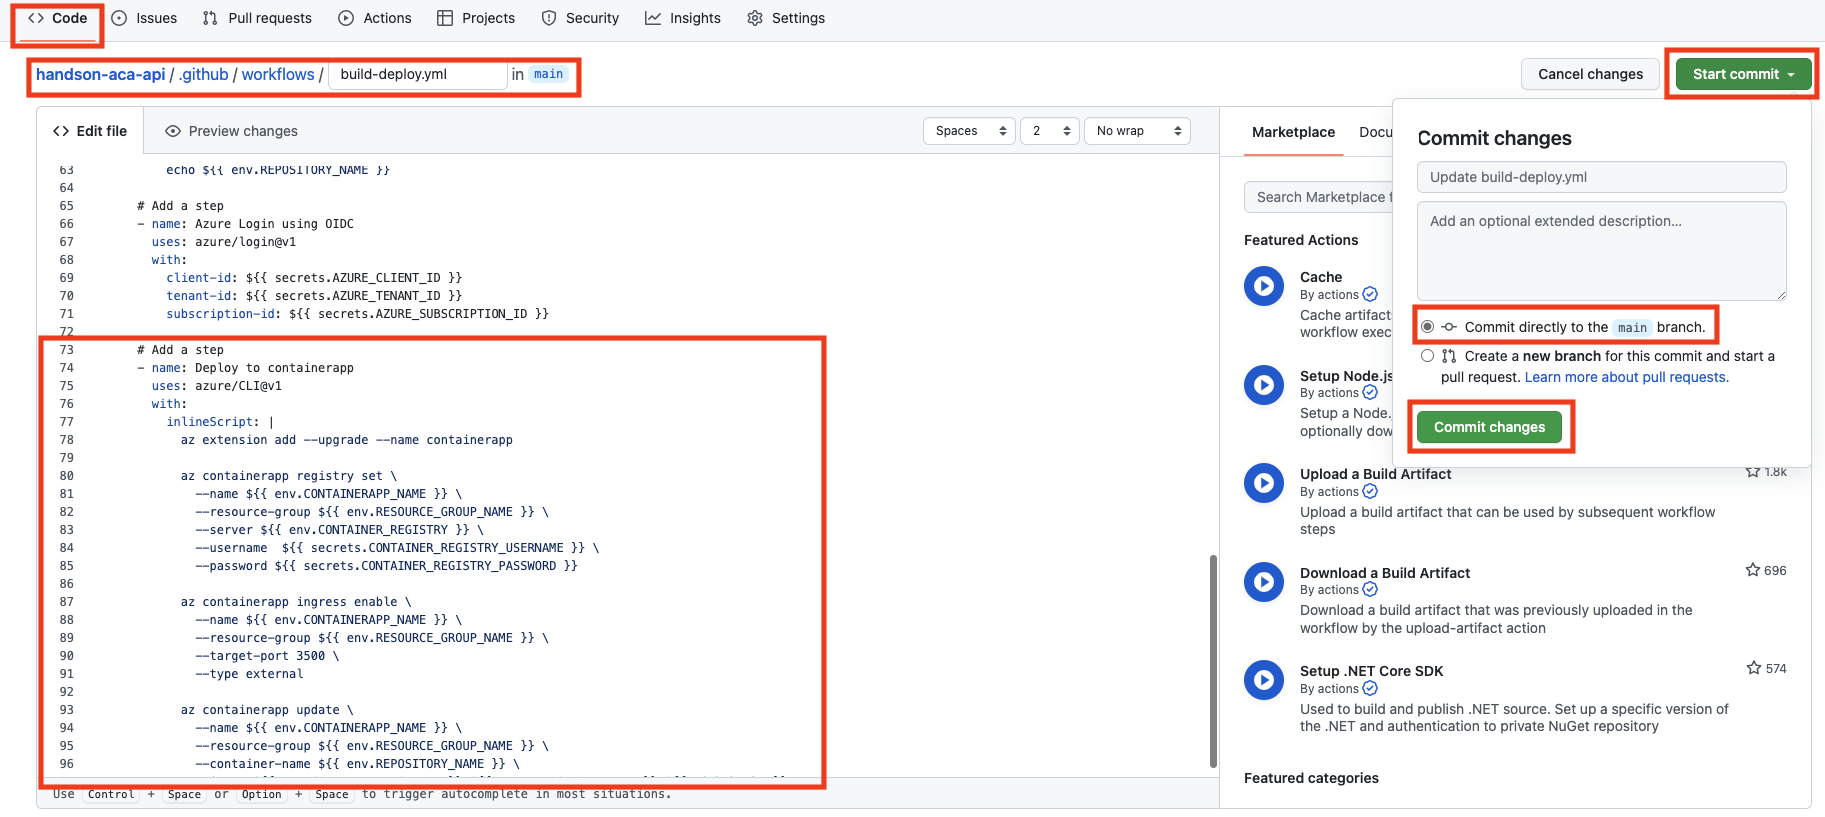Image resolution: width=1825 pixels, height=817 pixels.
Task: Switch to the Actions tab
Action: [x=375, y=18]
